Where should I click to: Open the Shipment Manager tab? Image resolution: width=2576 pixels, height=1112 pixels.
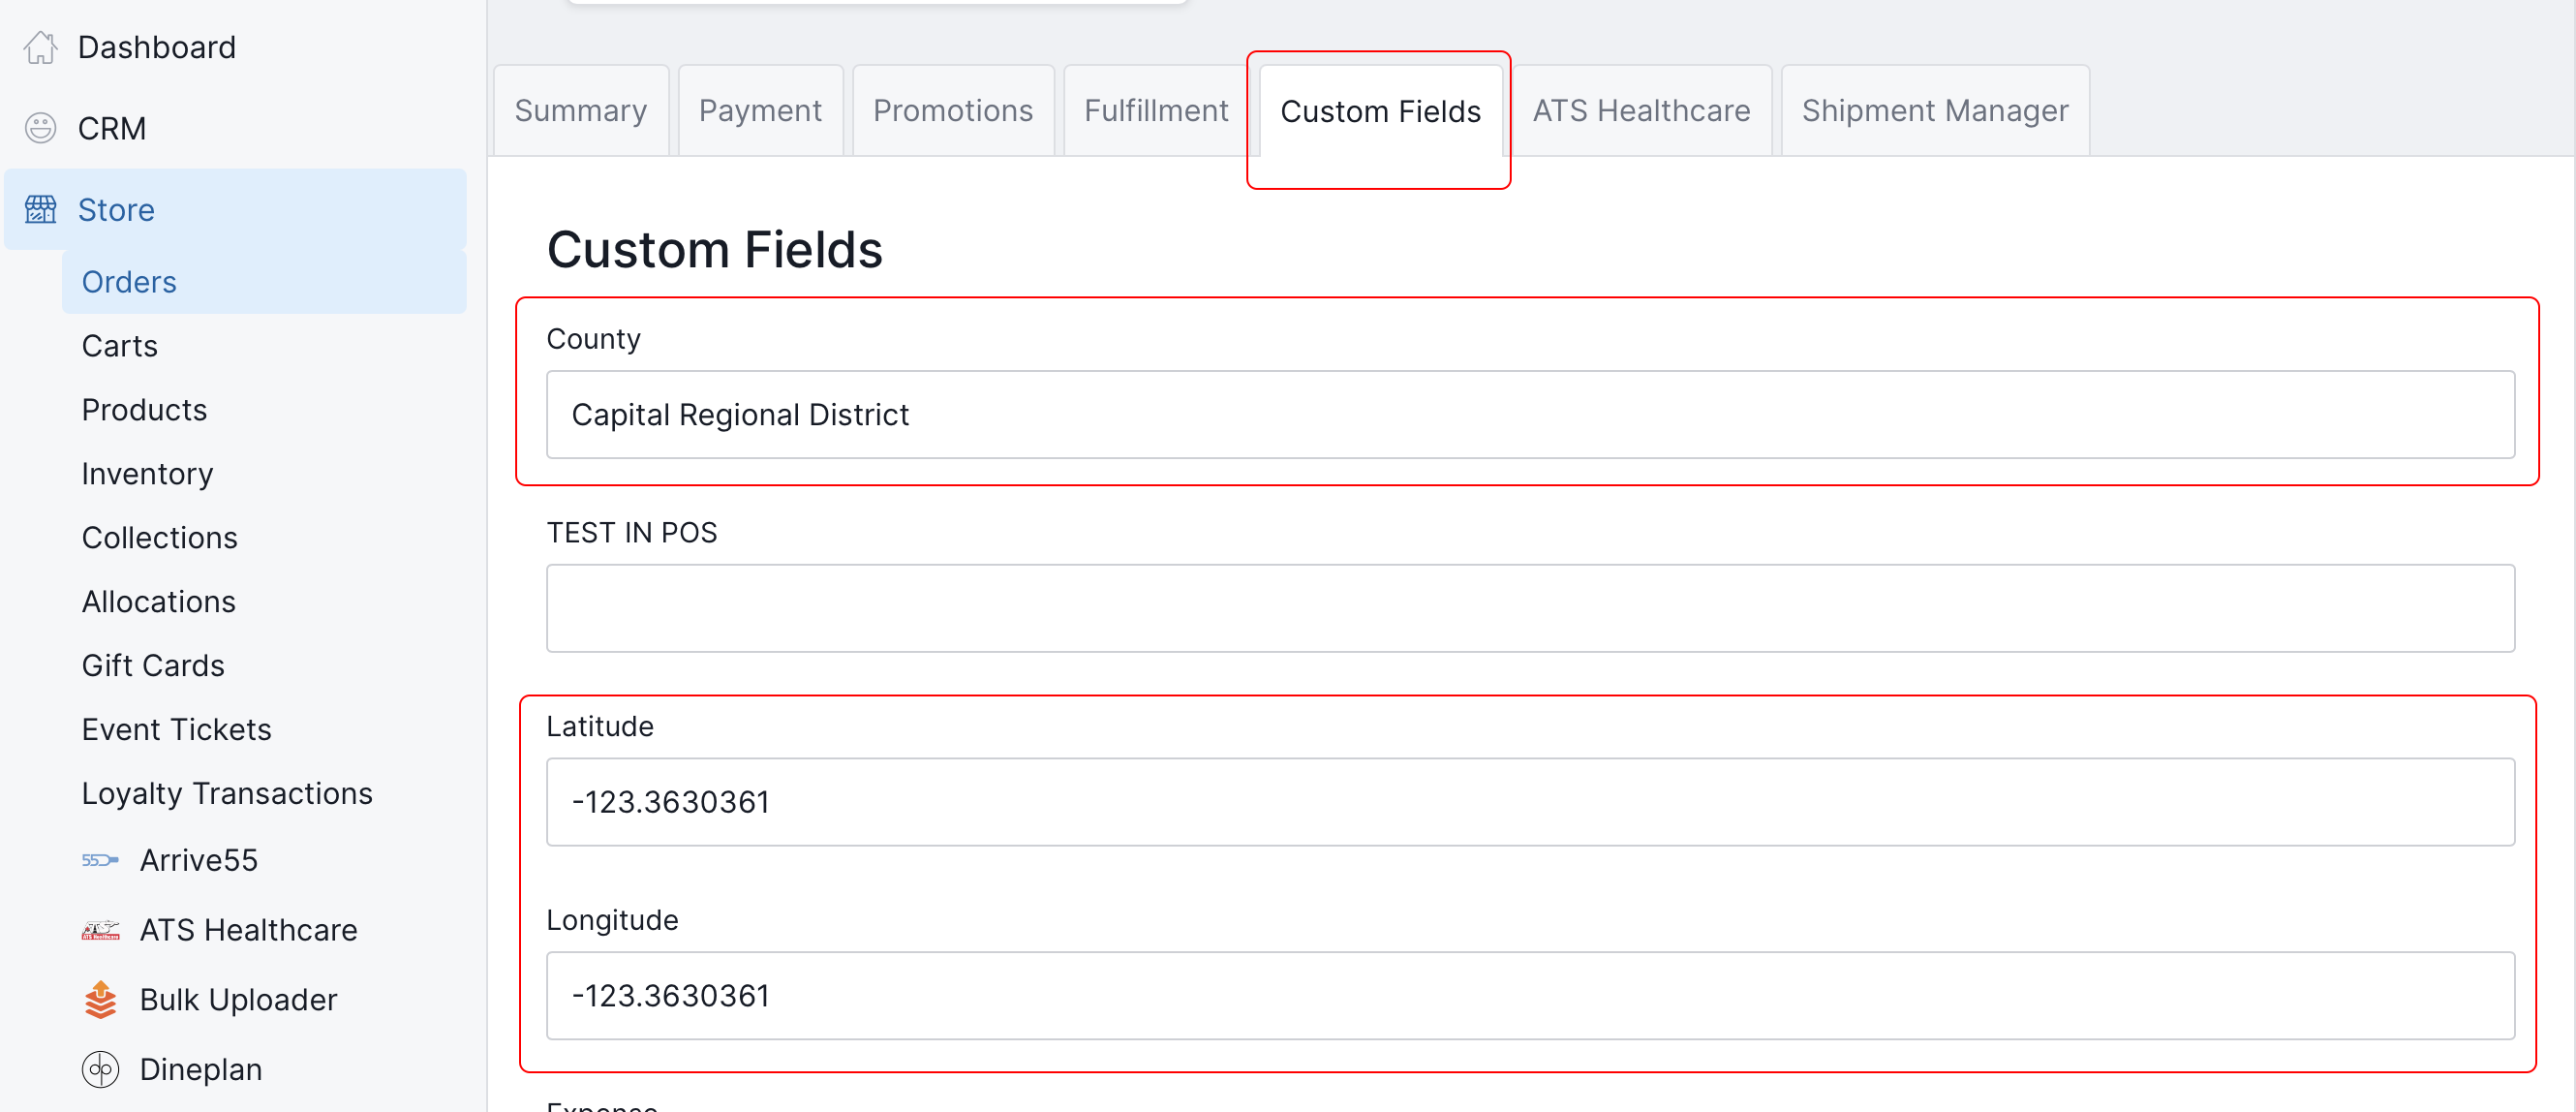click(x=1934, y=111)
